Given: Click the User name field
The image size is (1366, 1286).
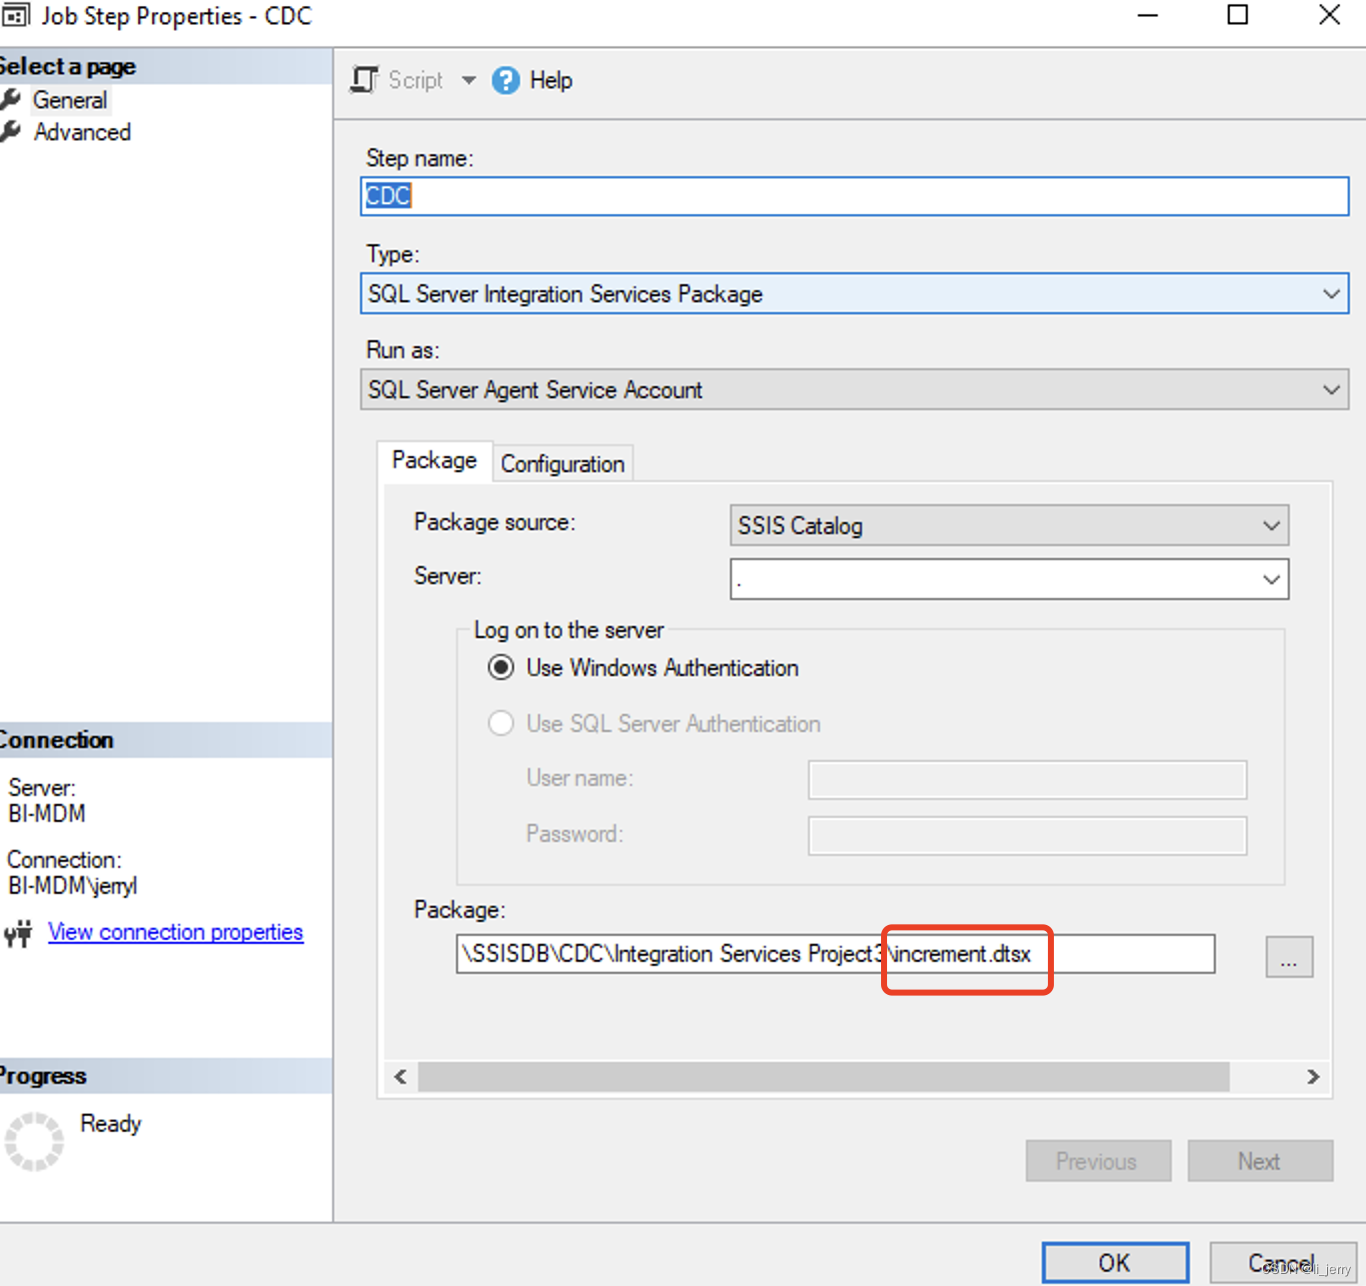Looking at the screenshot, I should (x=1027, y=780).
